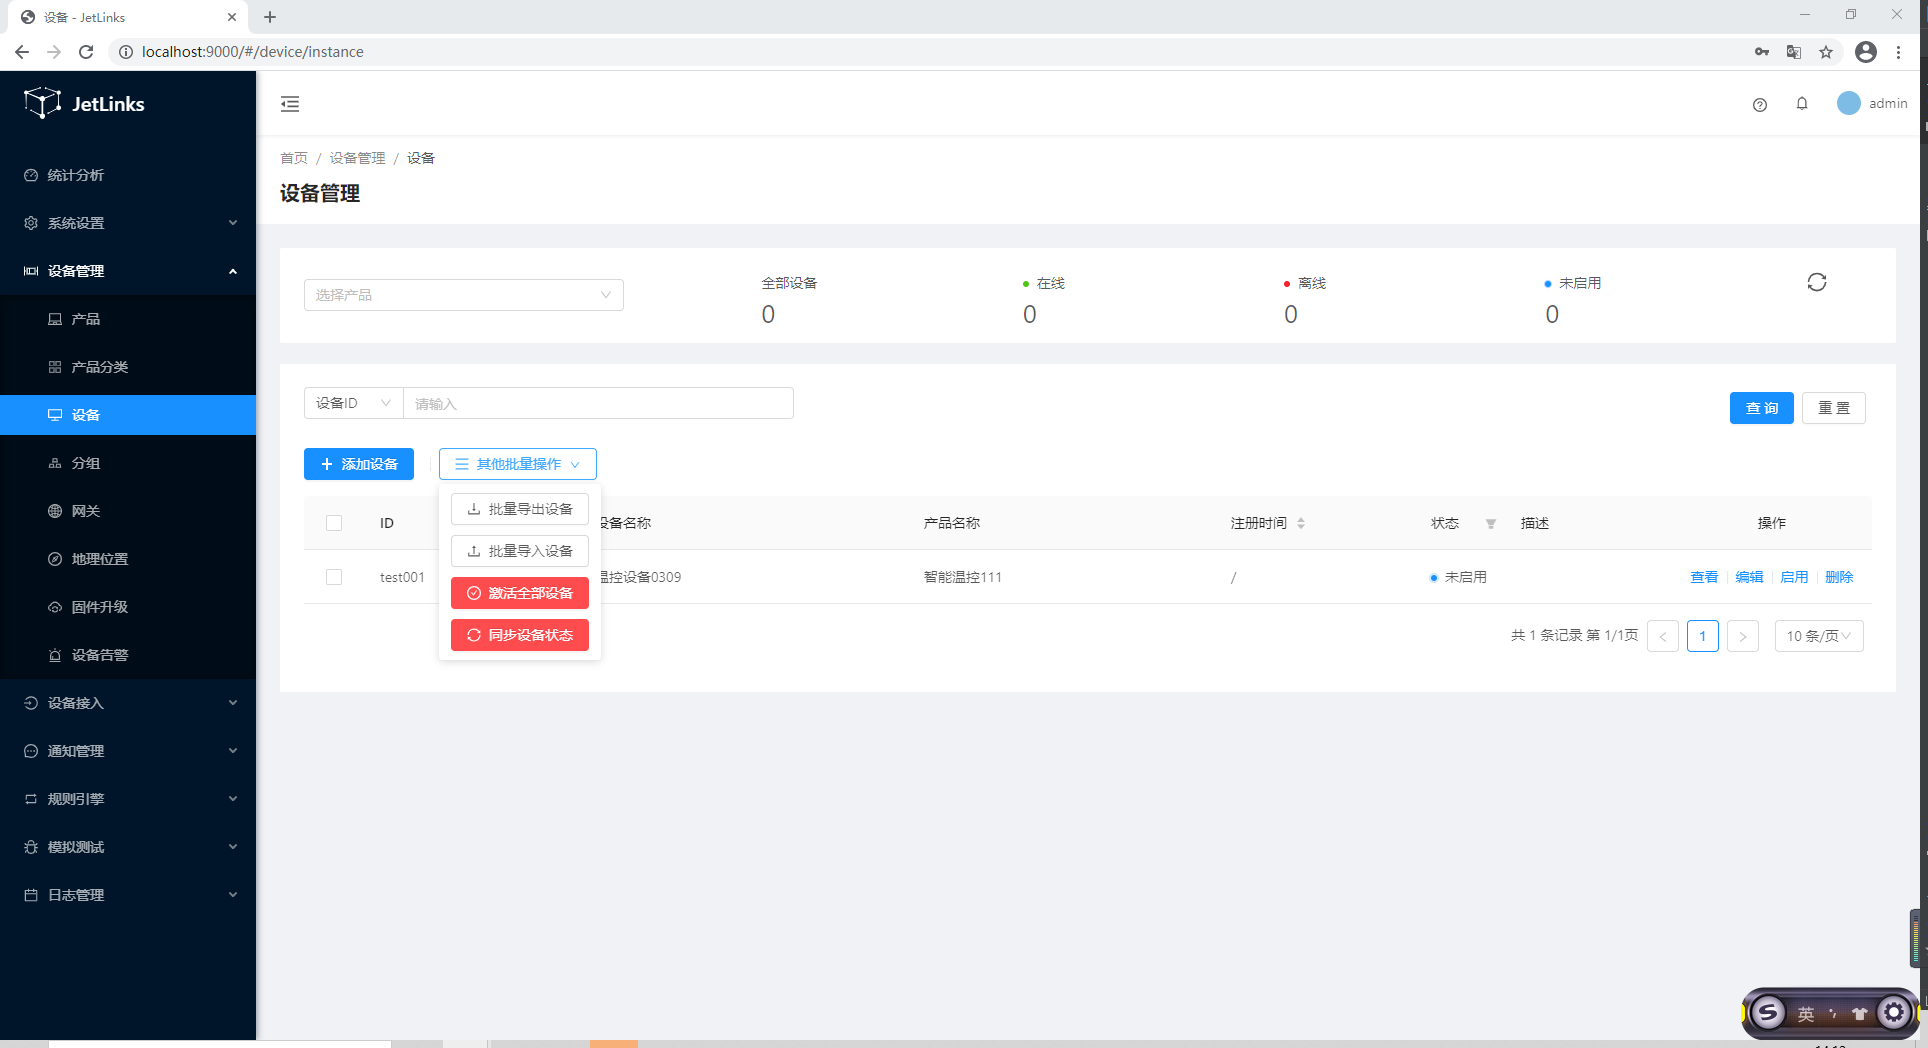The height and width of the screenshot is (1048, 1928).
Task: Choose 同步设备状态 in the batch menu
Action: tap(520, 635)
